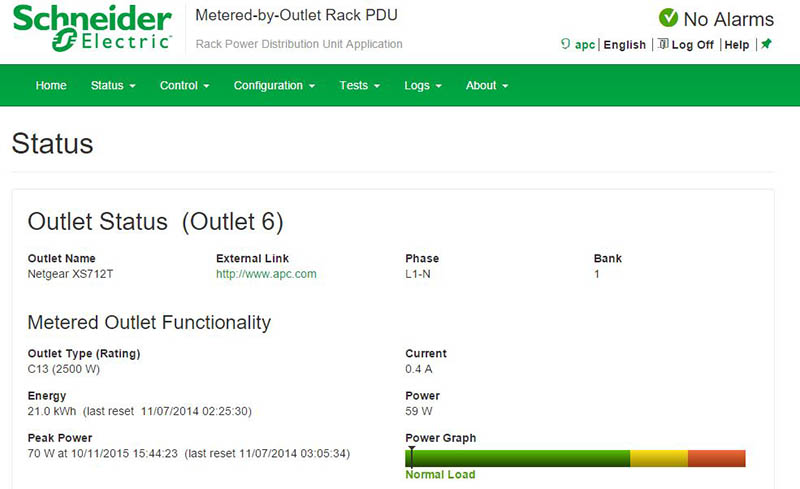Click the Log Off door icon

click(663, 44)
